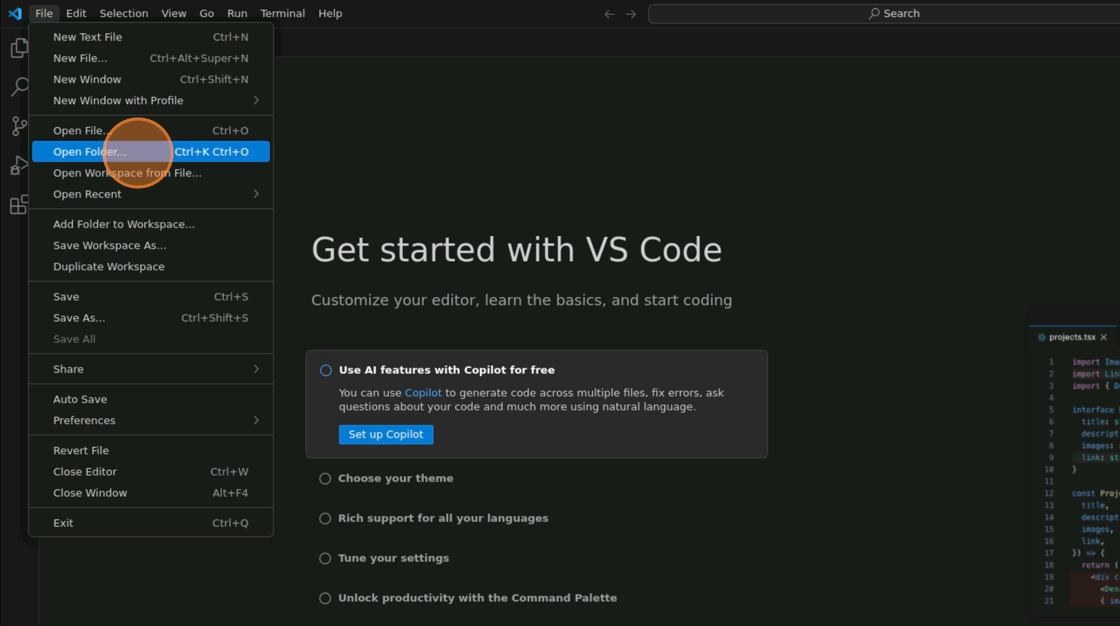Choose Open Folder... menu entry
The width and height of the screenshot is (1120, 626).
click(x=151, y=151)
